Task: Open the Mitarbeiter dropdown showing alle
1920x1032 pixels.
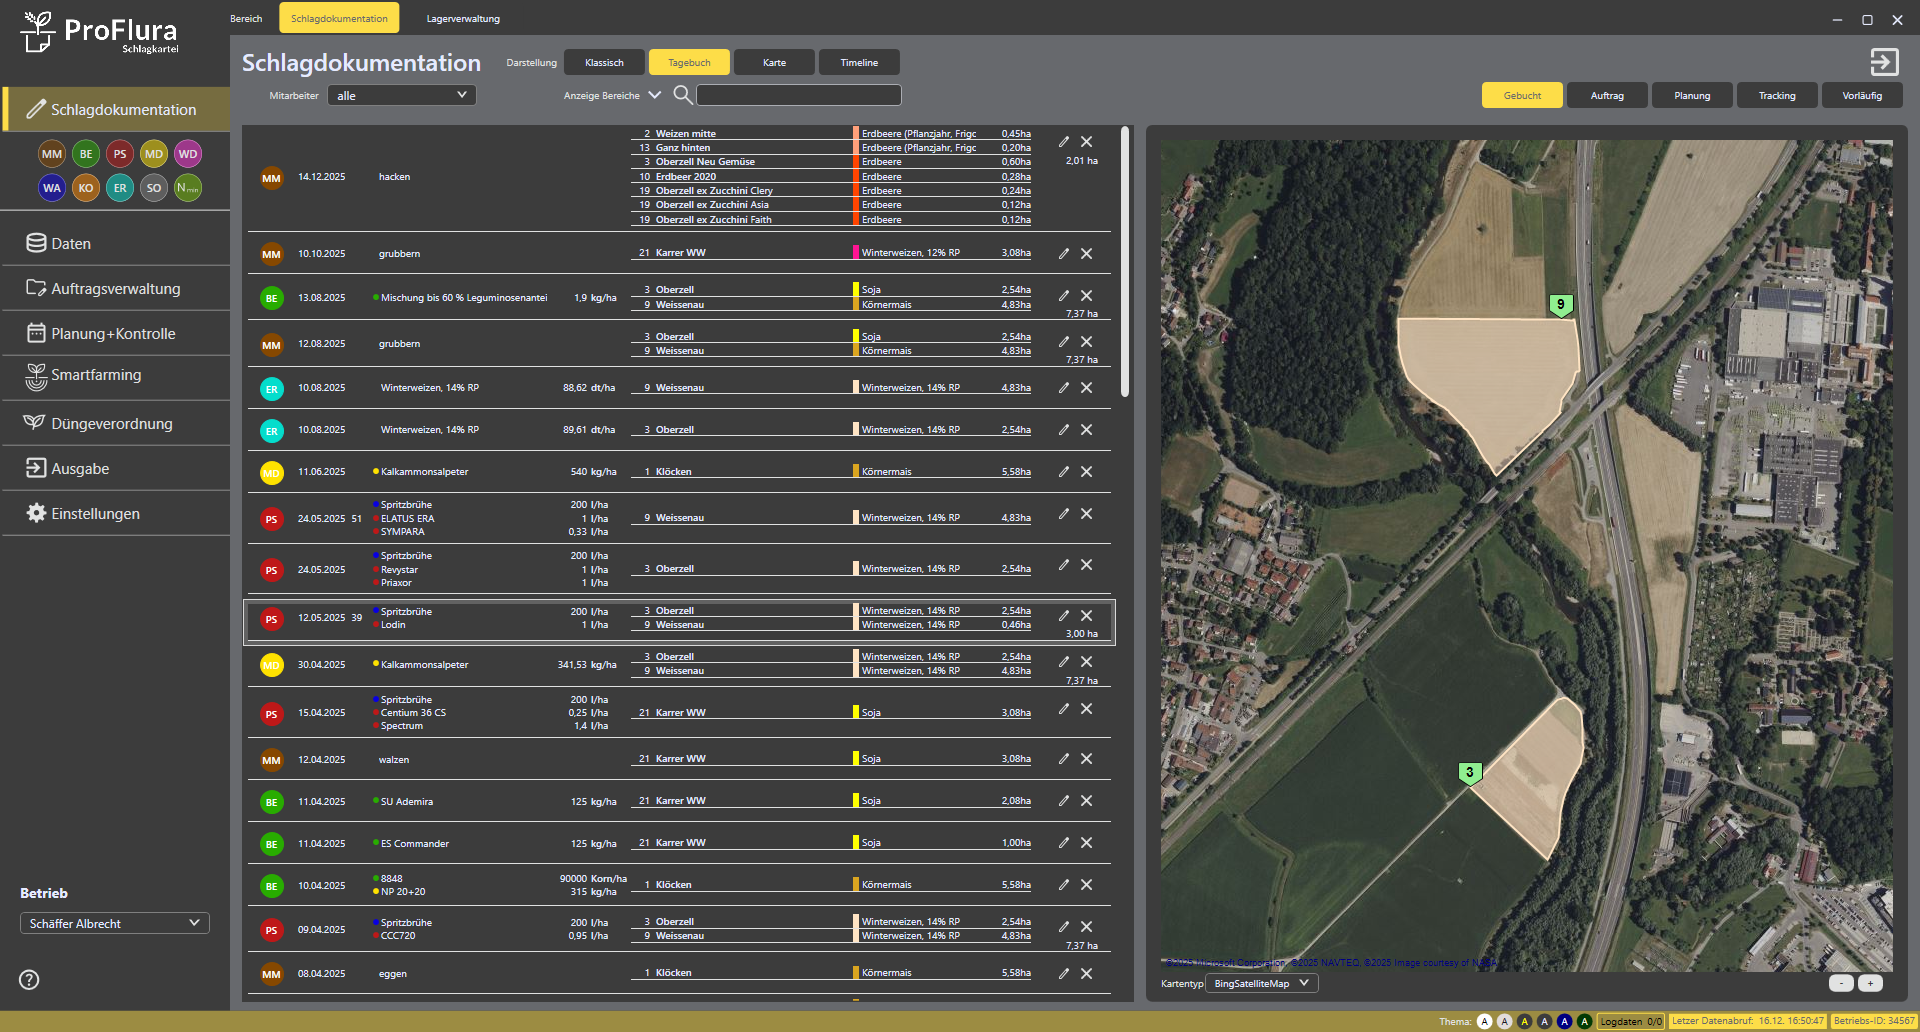Action: click(401, 95)
